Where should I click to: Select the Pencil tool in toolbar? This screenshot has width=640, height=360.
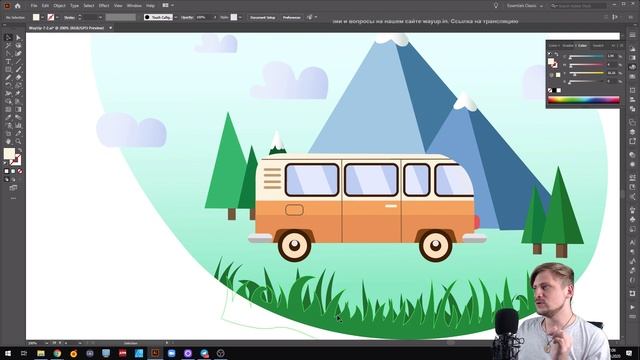[8, 77]
